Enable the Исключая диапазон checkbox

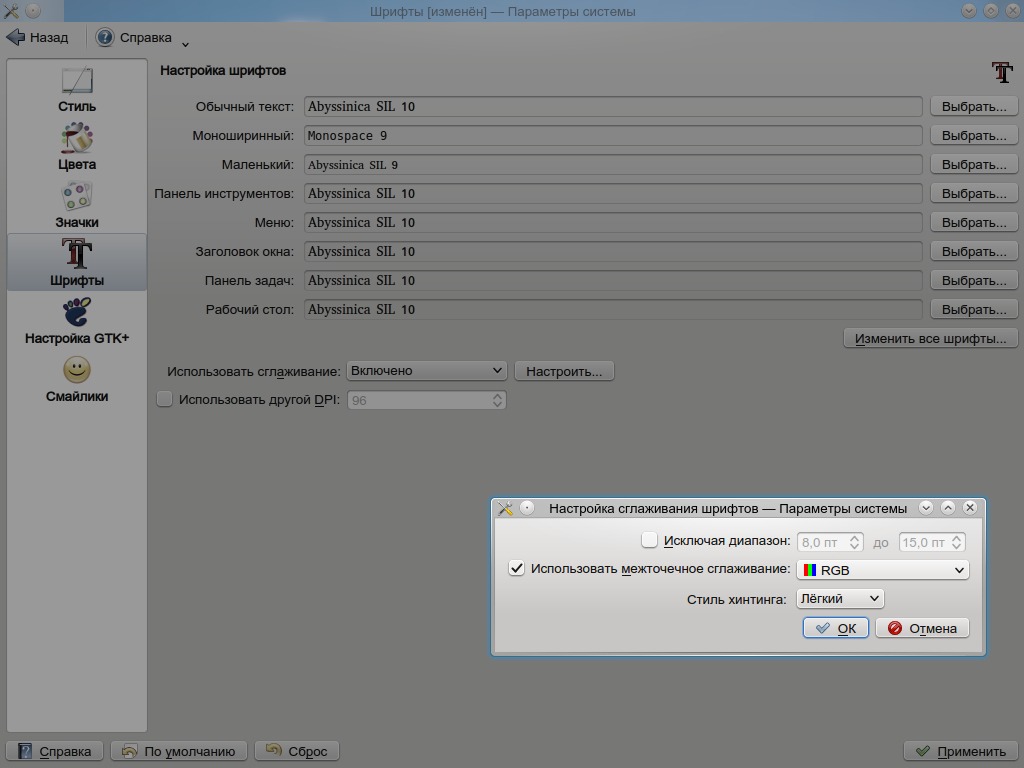tap(650, 541)
